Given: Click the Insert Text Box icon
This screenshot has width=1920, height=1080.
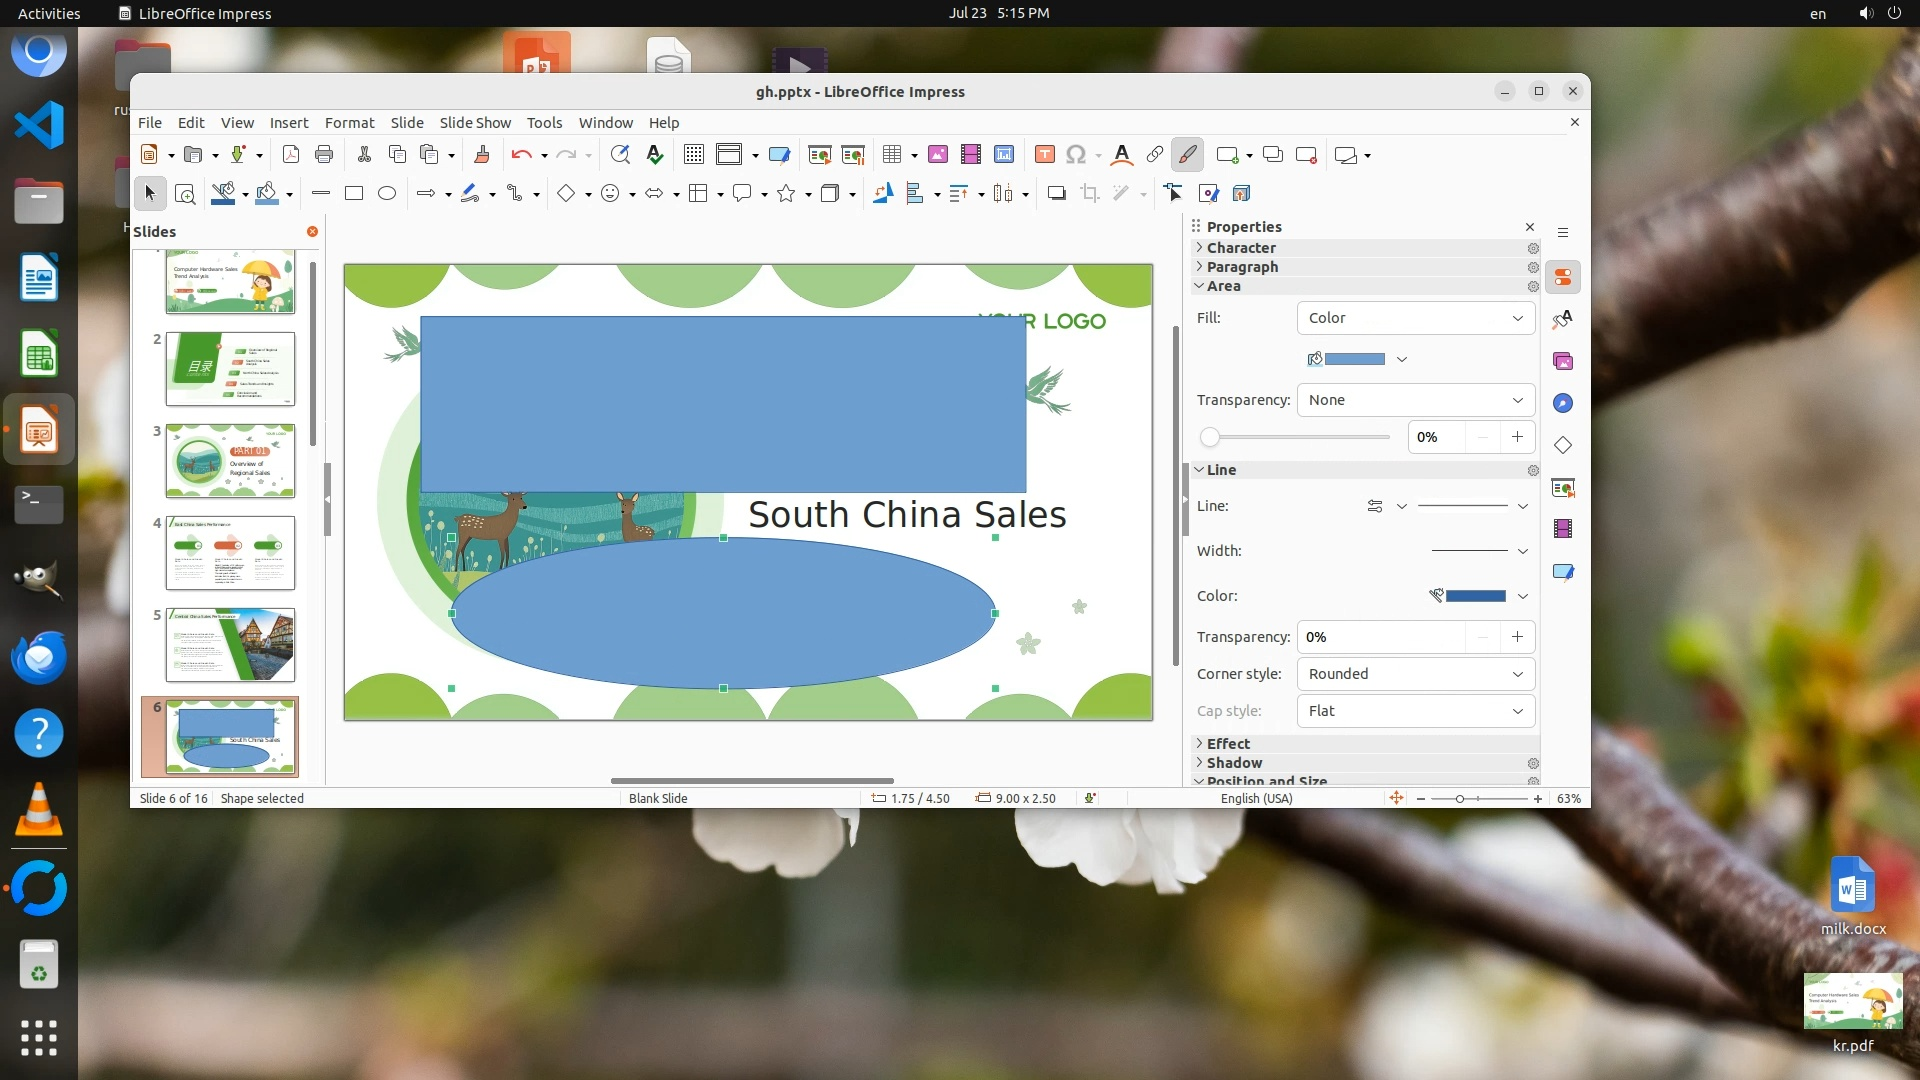Looking at the screenshot, I should click(x=1044, y=154).
